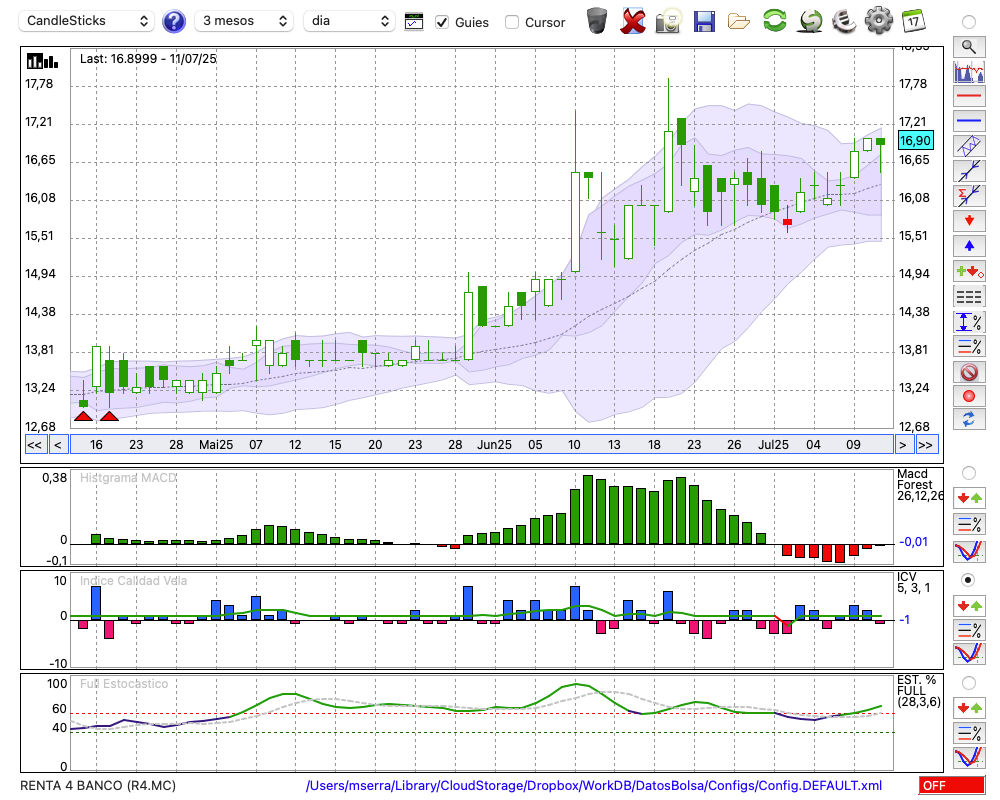Click the 16,90 current price label
Screen dimensions: 1000x800
pos(915,140)
